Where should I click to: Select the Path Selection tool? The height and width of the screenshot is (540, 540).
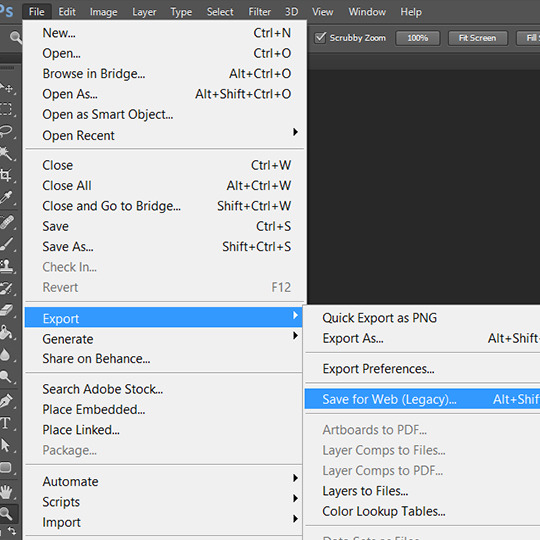click(x=6, y=445)
